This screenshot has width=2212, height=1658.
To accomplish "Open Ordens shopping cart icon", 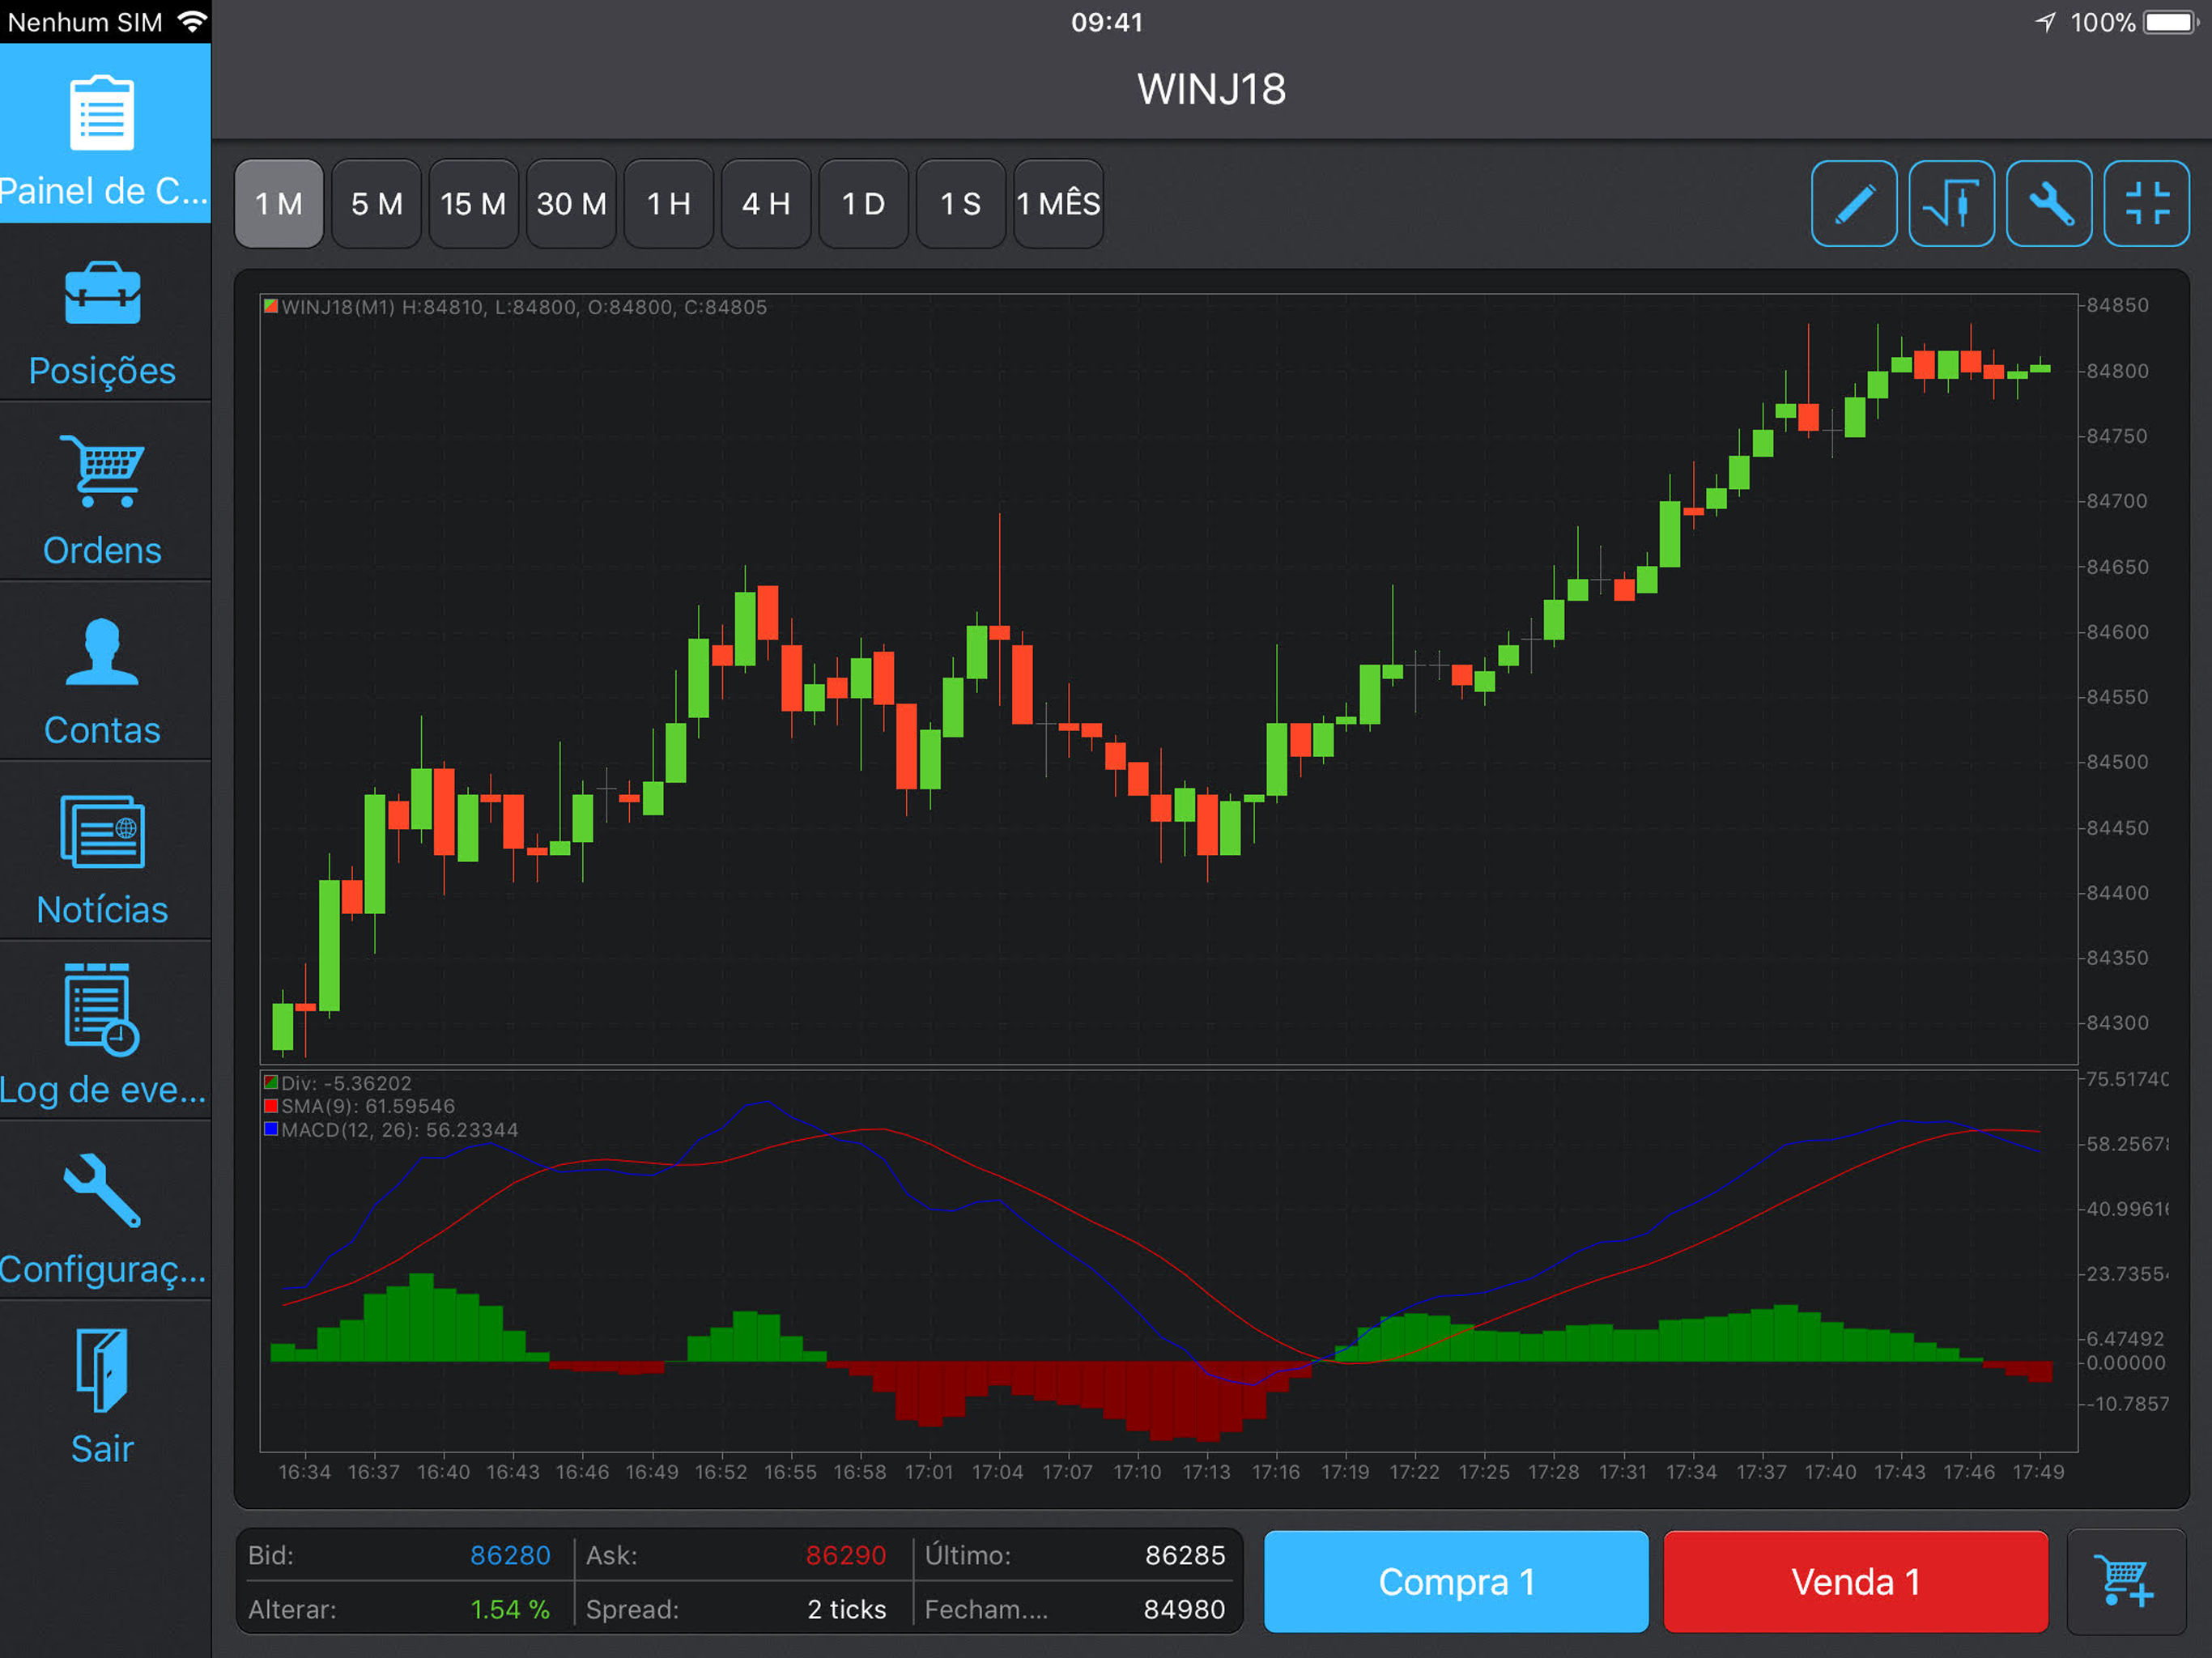I will (x=102, y=471).
